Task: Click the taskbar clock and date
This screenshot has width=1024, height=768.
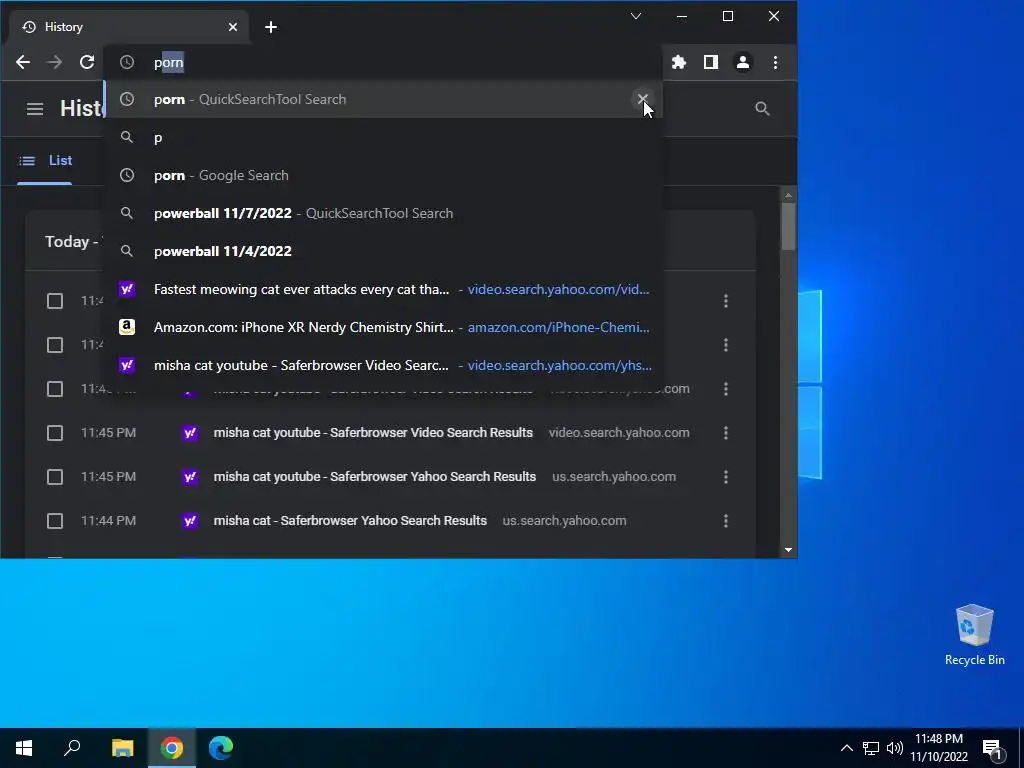Action: click(939, 748)
